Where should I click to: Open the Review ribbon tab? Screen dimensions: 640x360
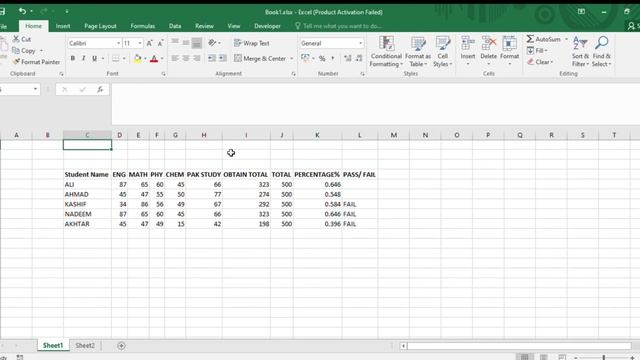(204, 26)
